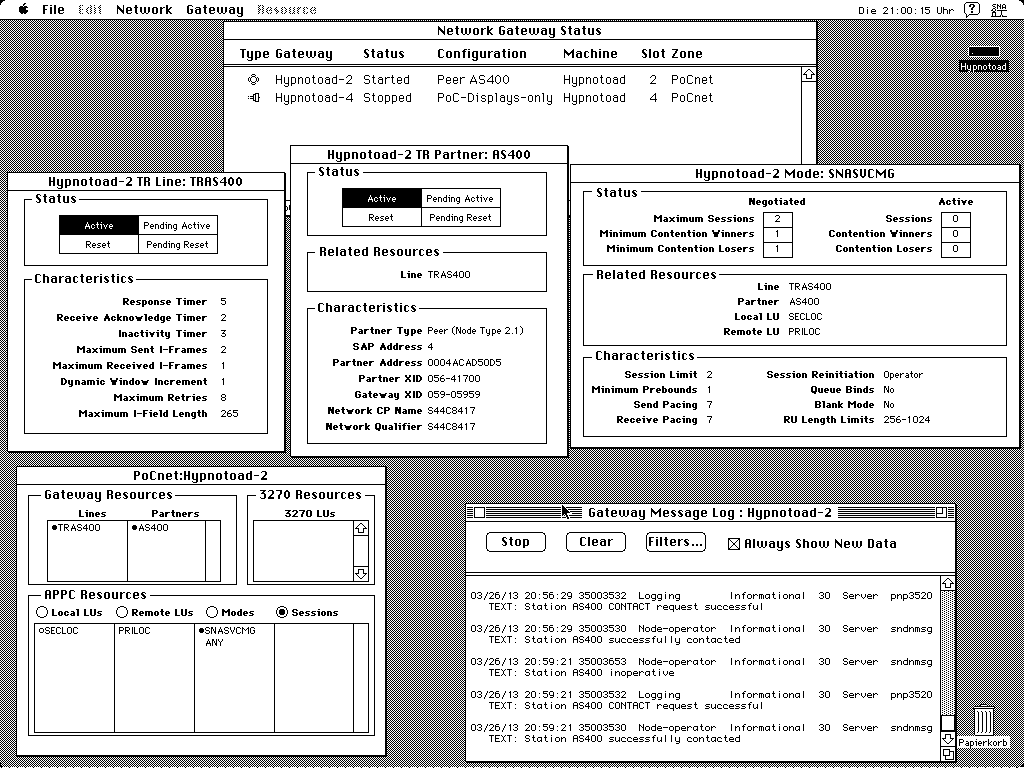Click the Hypnotoad-4 gateway type icon
1024x768 pixels.
pos(254,98)
